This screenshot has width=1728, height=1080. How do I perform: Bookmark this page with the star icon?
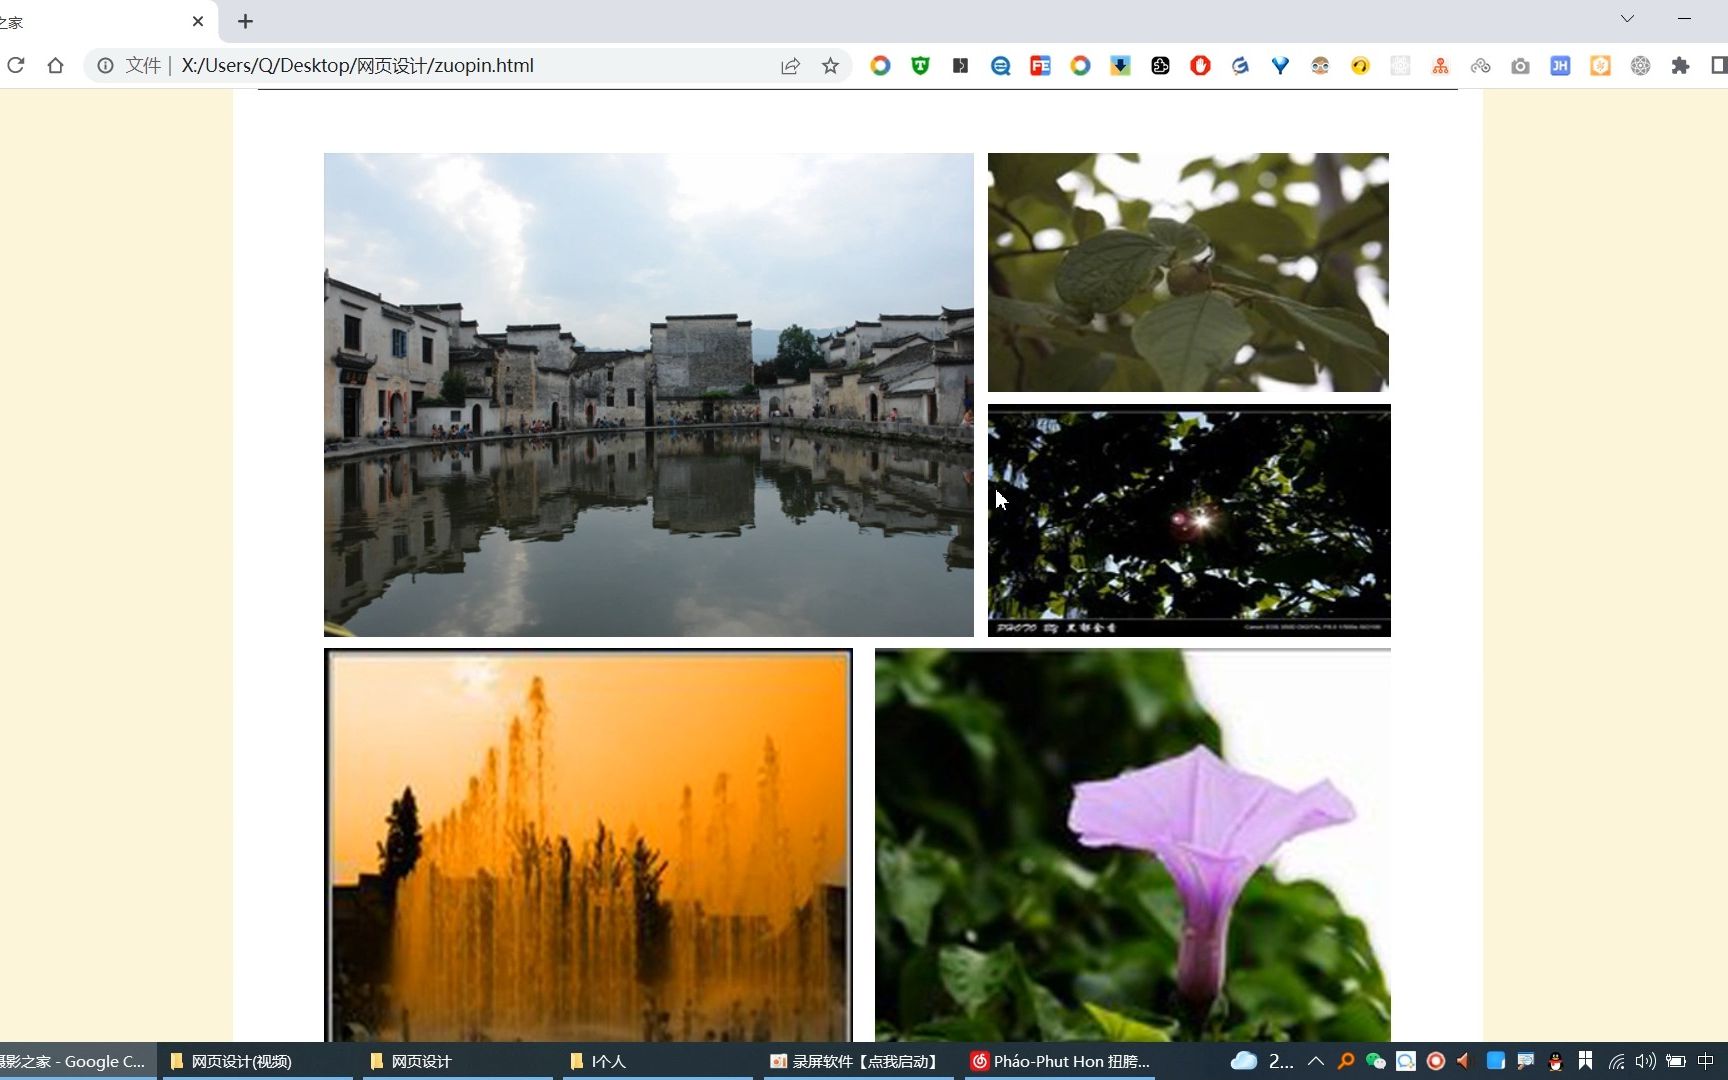pos(831,65)
